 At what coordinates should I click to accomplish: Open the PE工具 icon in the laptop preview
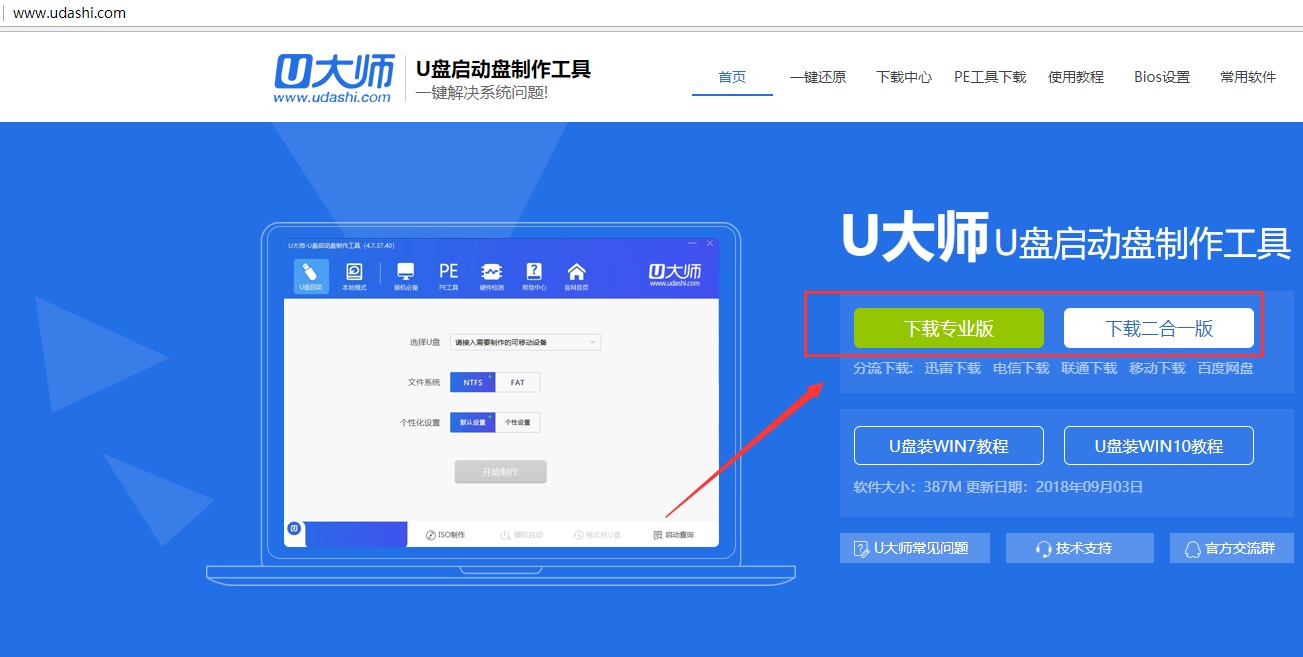(x=448, y=276)
